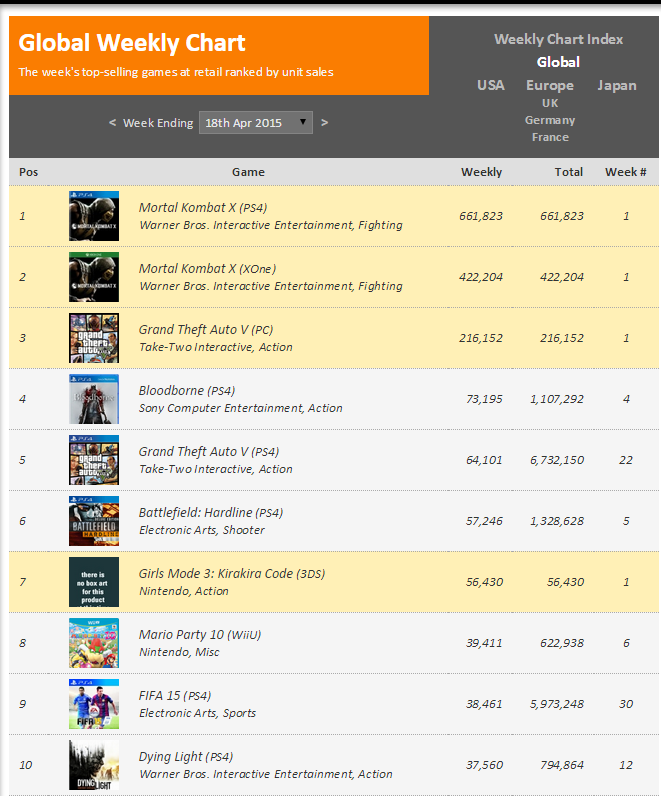
Task: Click Mario Party 10 cover image
Action: click(94, 643)
